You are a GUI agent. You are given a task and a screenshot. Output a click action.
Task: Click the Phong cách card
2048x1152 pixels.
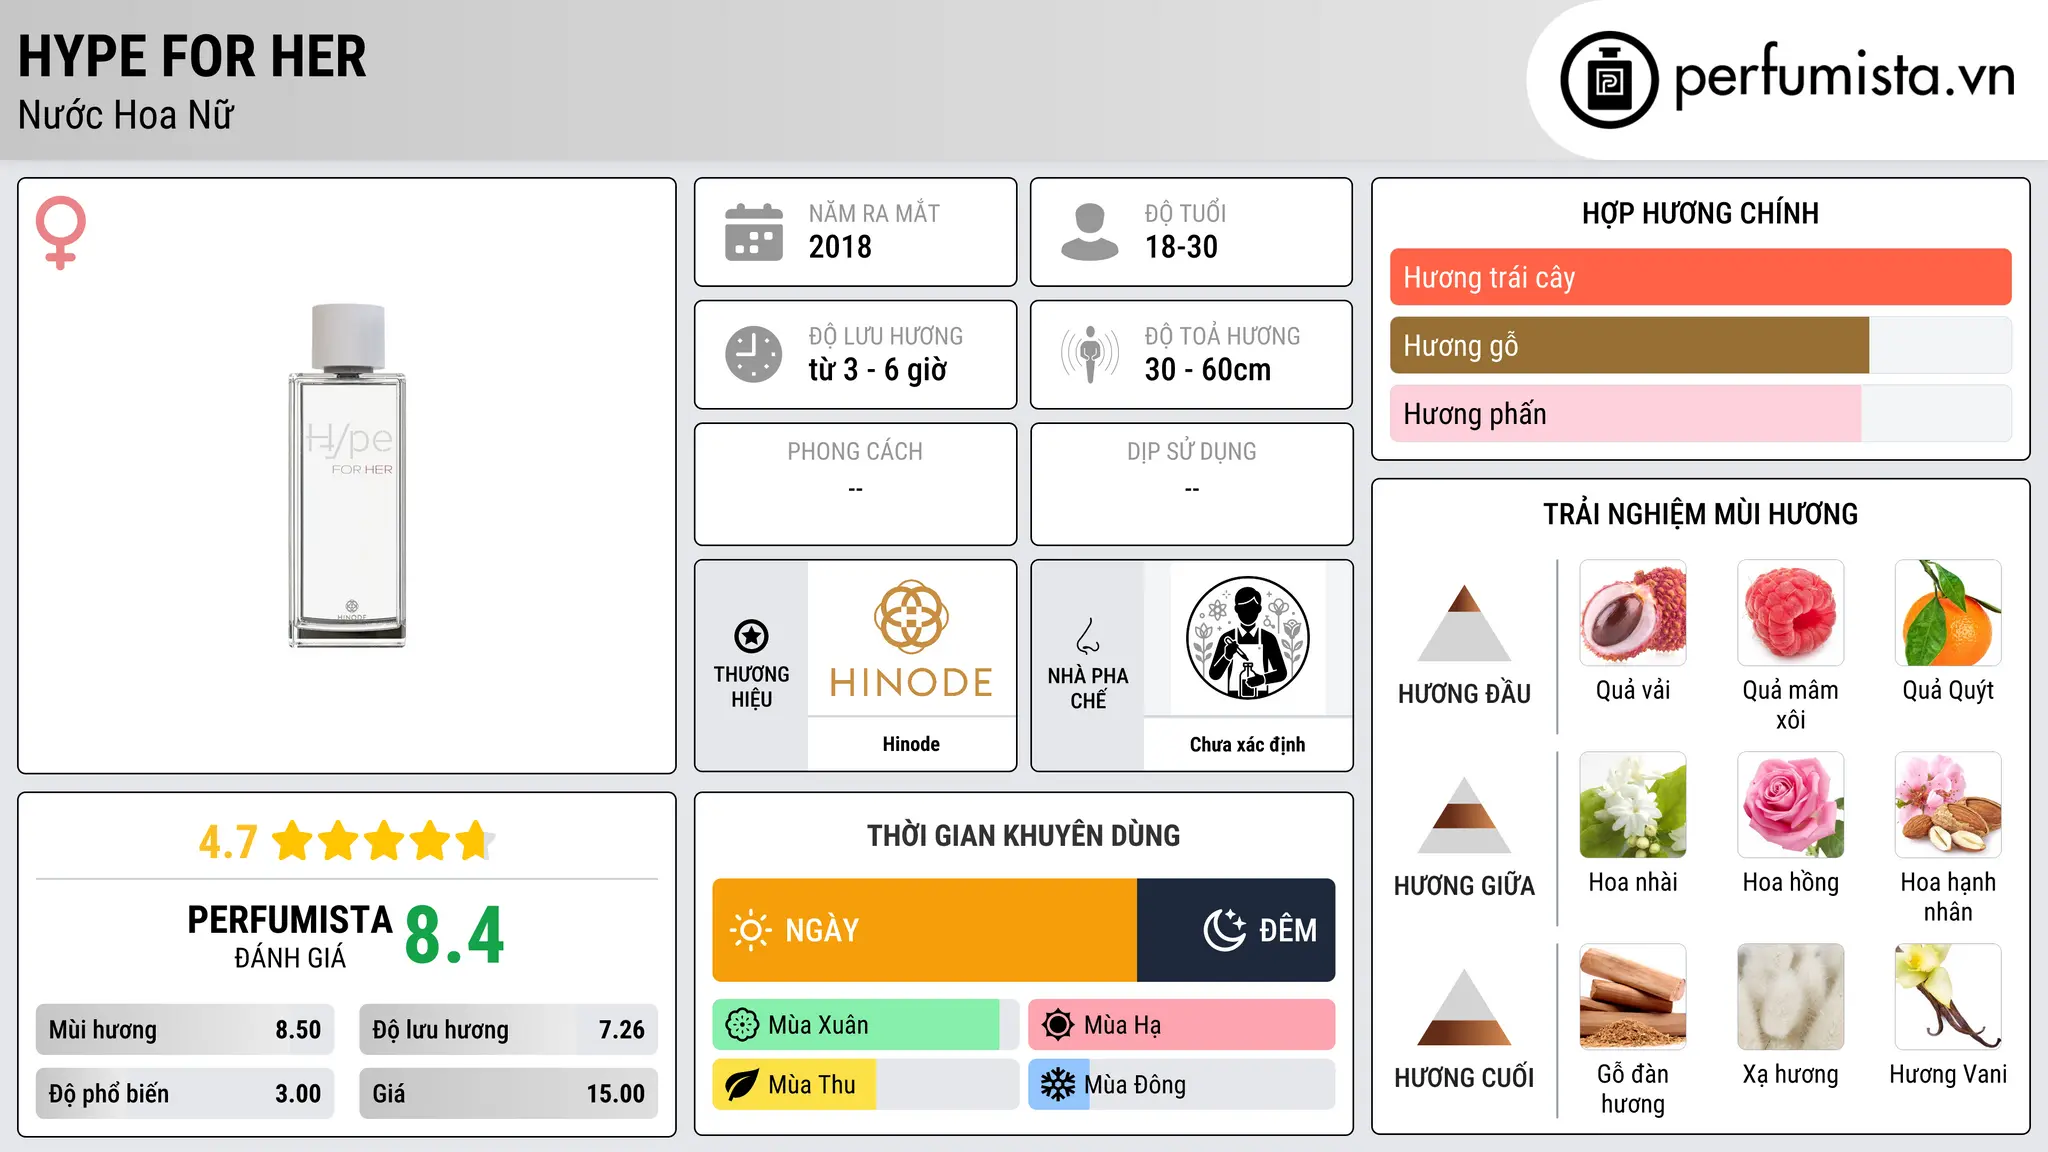(x=855, y=484)
